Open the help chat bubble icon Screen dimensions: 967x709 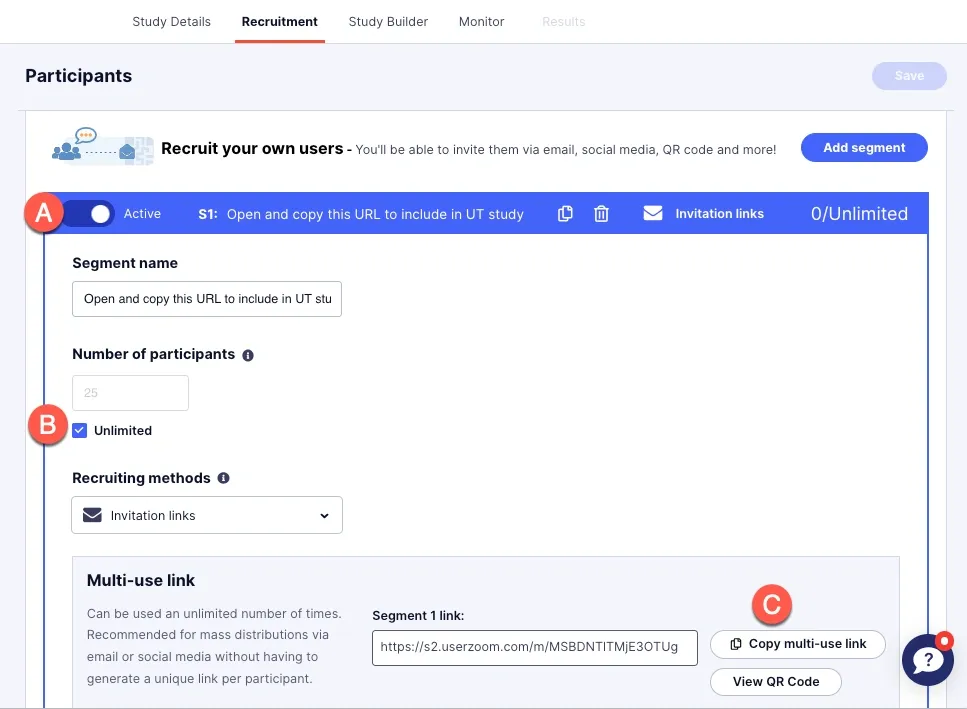927,660
